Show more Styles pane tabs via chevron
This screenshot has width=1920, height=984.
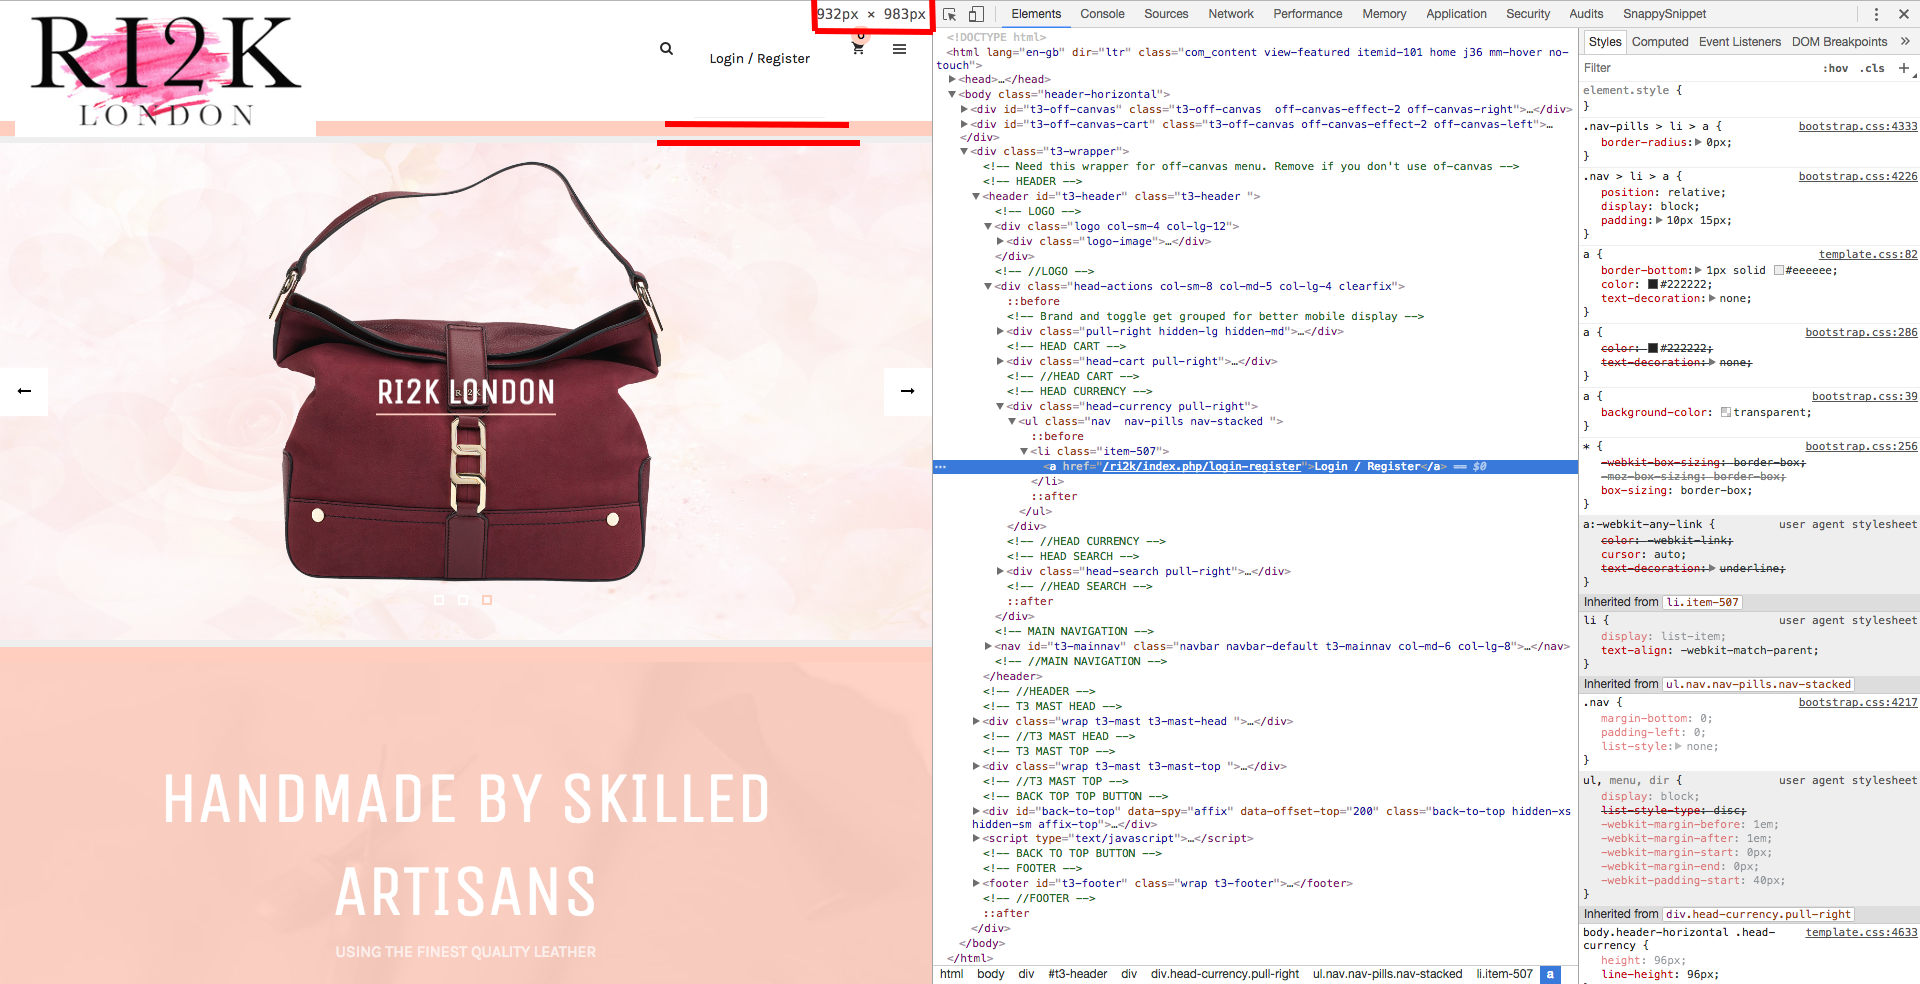[1905, 41]
